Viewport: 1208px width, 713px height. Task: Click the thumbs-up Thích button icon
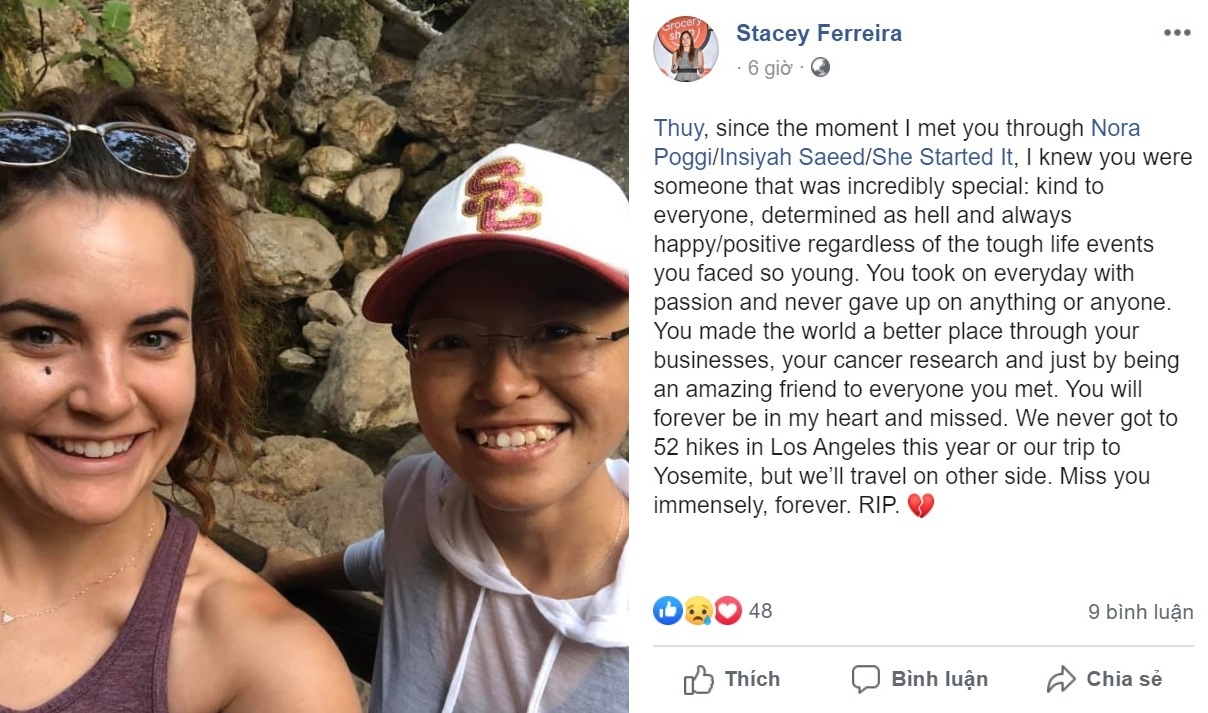[x=698, y=680]
